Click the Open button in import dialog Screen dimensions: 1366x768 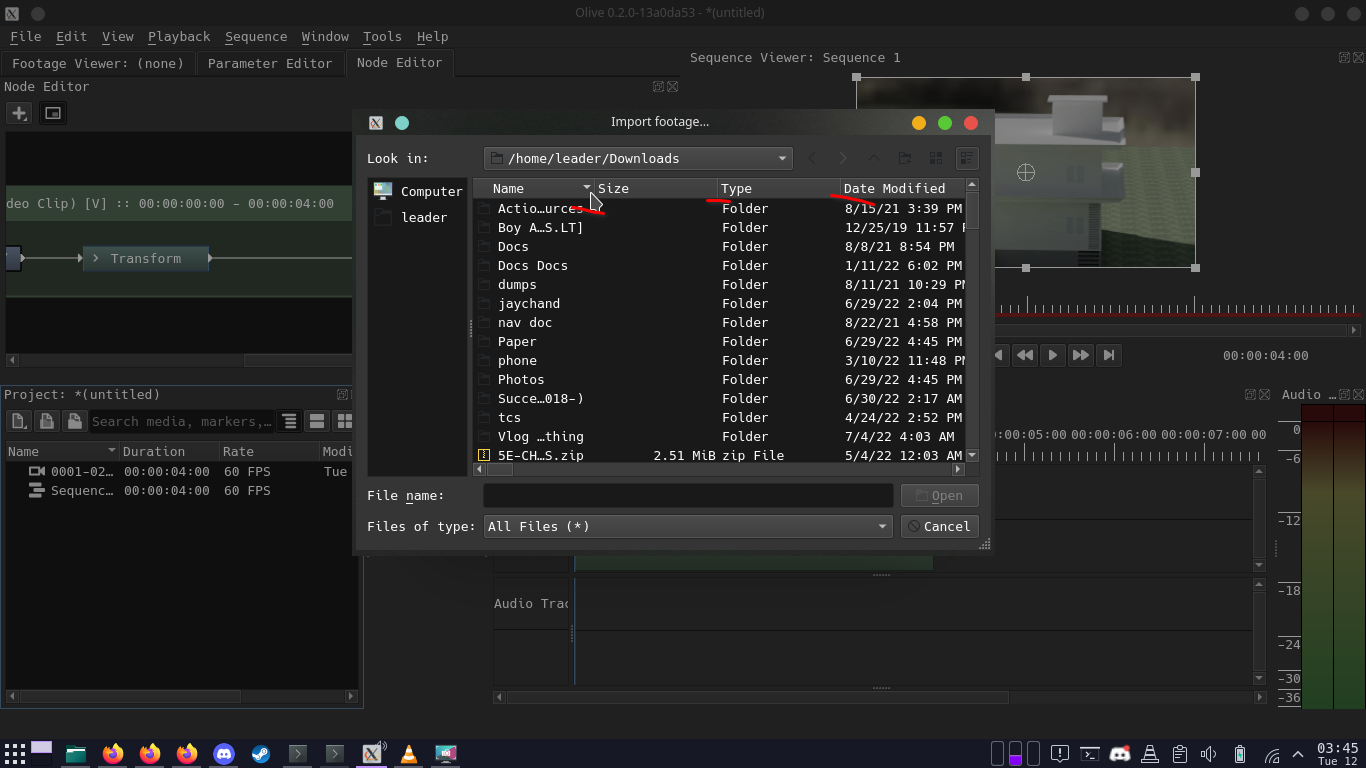coord(939,495)
